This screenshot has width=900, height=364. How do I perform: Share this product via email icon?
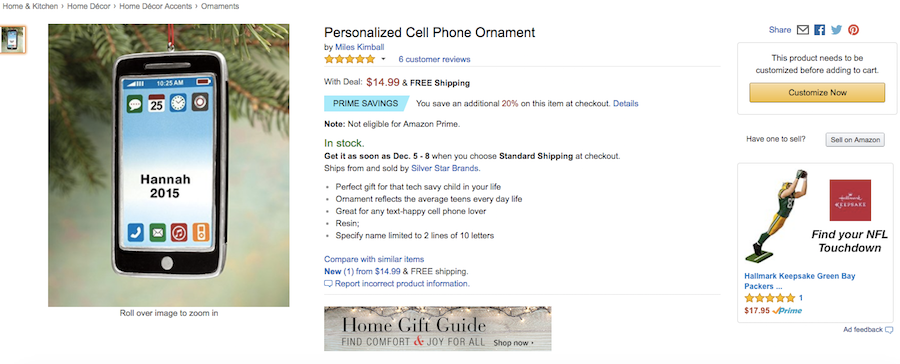point(802,30)
